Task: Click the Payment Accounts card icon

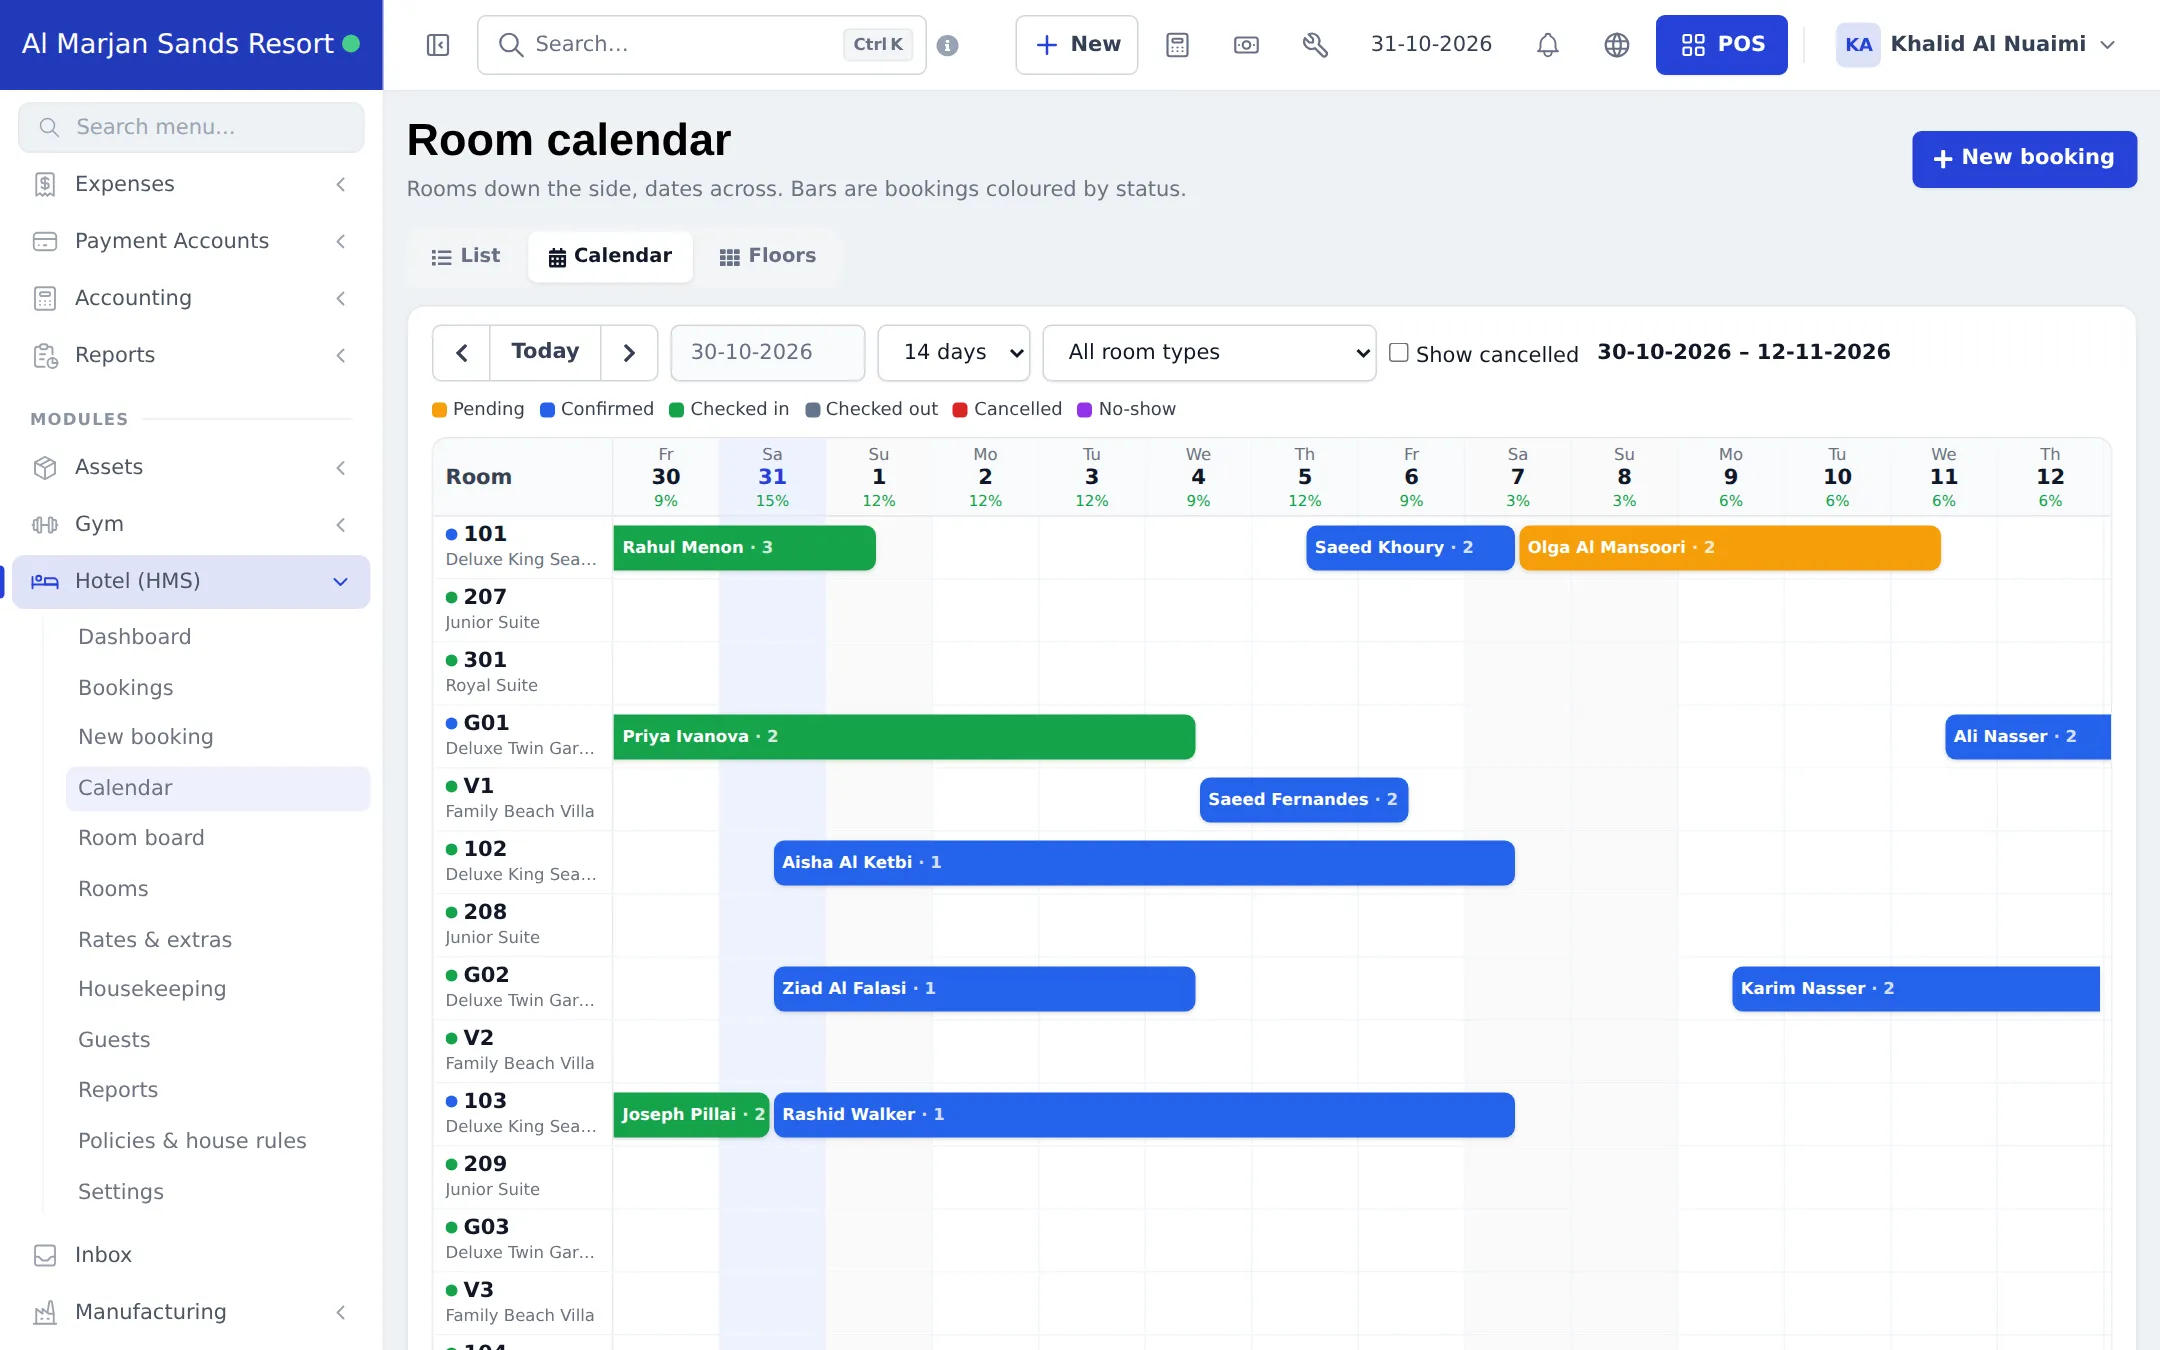Action: pyautogui.click(x=45, y=241)
